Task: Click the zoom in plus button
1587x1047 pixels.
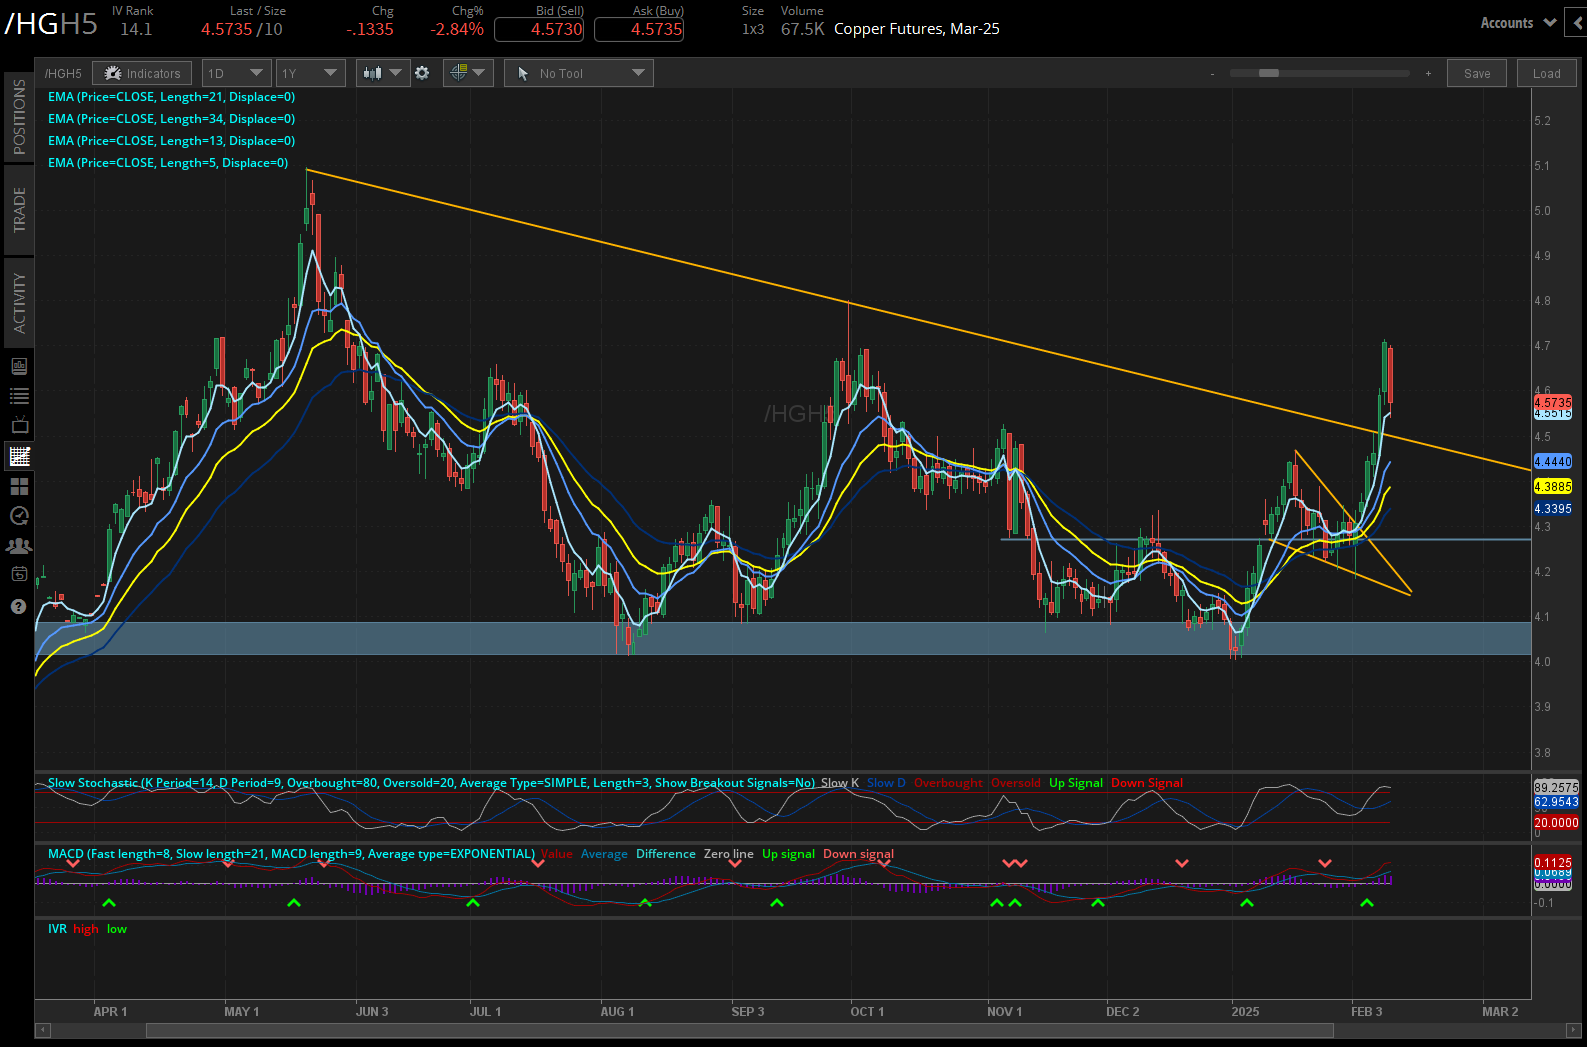Action: tap(1428, 73)
